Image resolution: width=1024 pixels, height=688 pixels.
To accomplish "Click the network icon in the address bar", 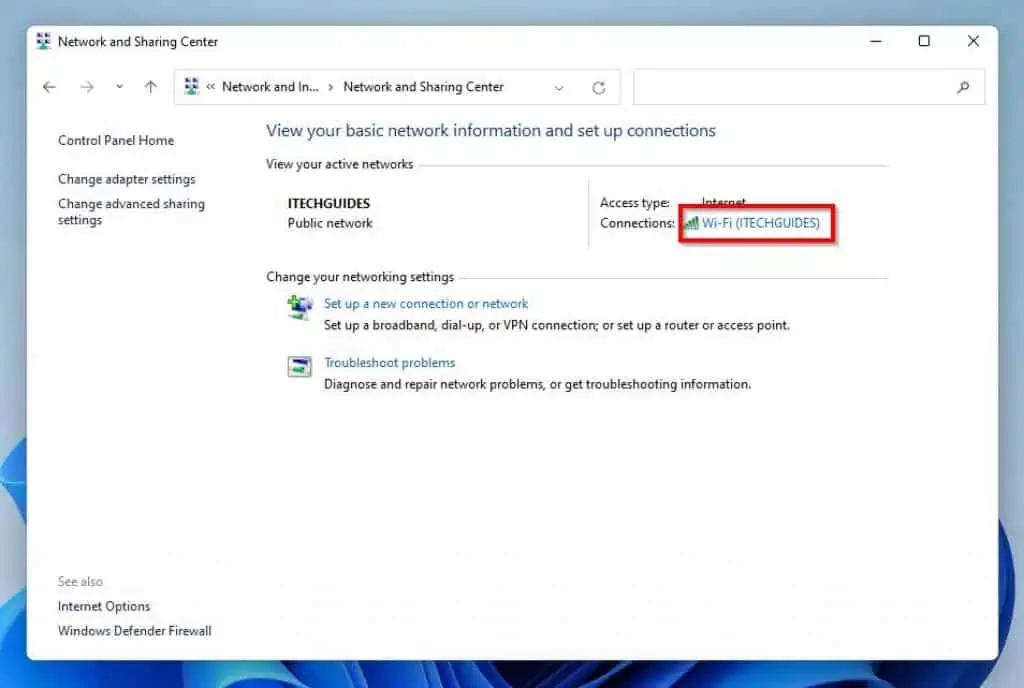I will coord(192,87).
